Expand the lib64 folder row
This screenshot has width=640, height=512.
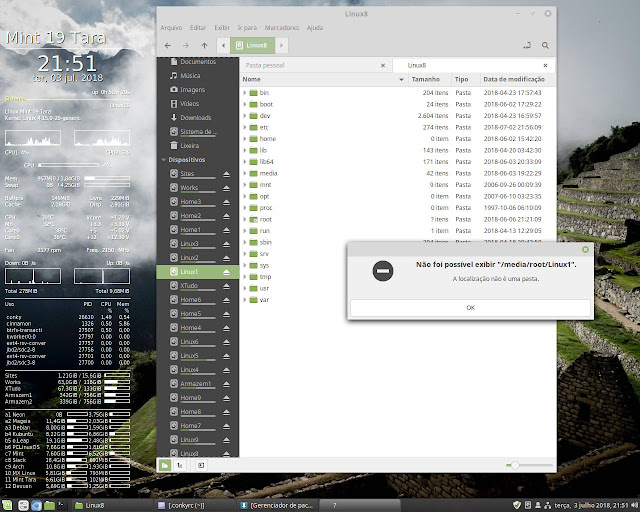[x=244, y=162]
